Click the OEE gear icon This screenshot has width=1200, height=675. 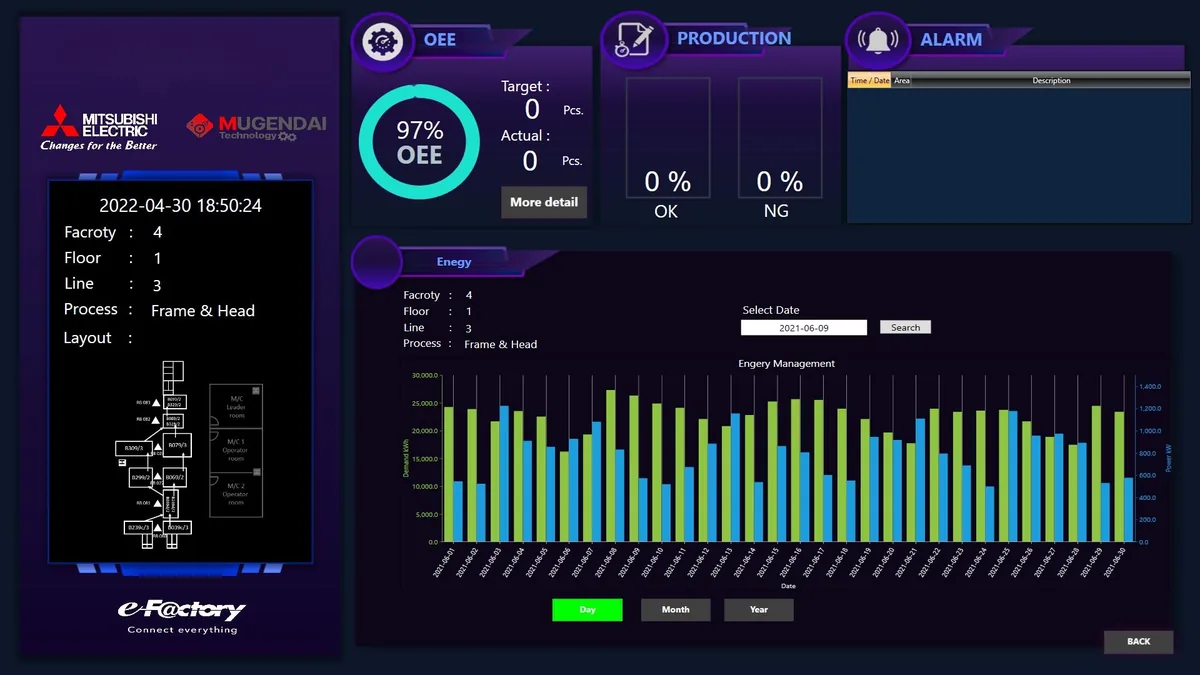[381, 41]
